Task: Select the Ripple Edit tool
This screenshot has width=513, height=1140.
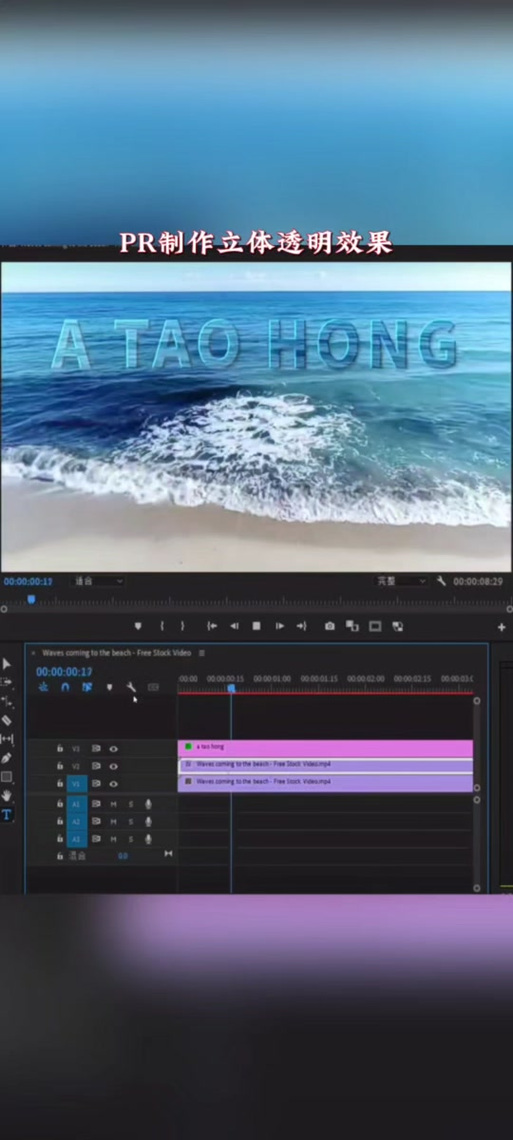Action: pyautogui.click(x=7, y=702)
